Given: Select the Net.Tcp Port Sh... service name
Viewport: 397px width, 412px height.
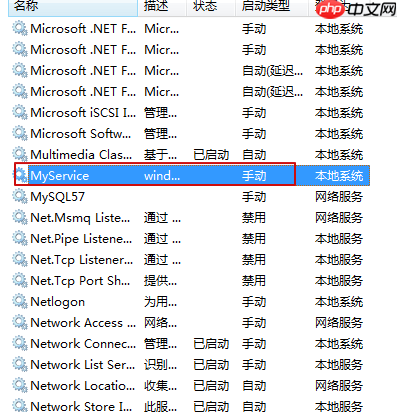Looking at the screenshot, I should click(x=80, y=281).
